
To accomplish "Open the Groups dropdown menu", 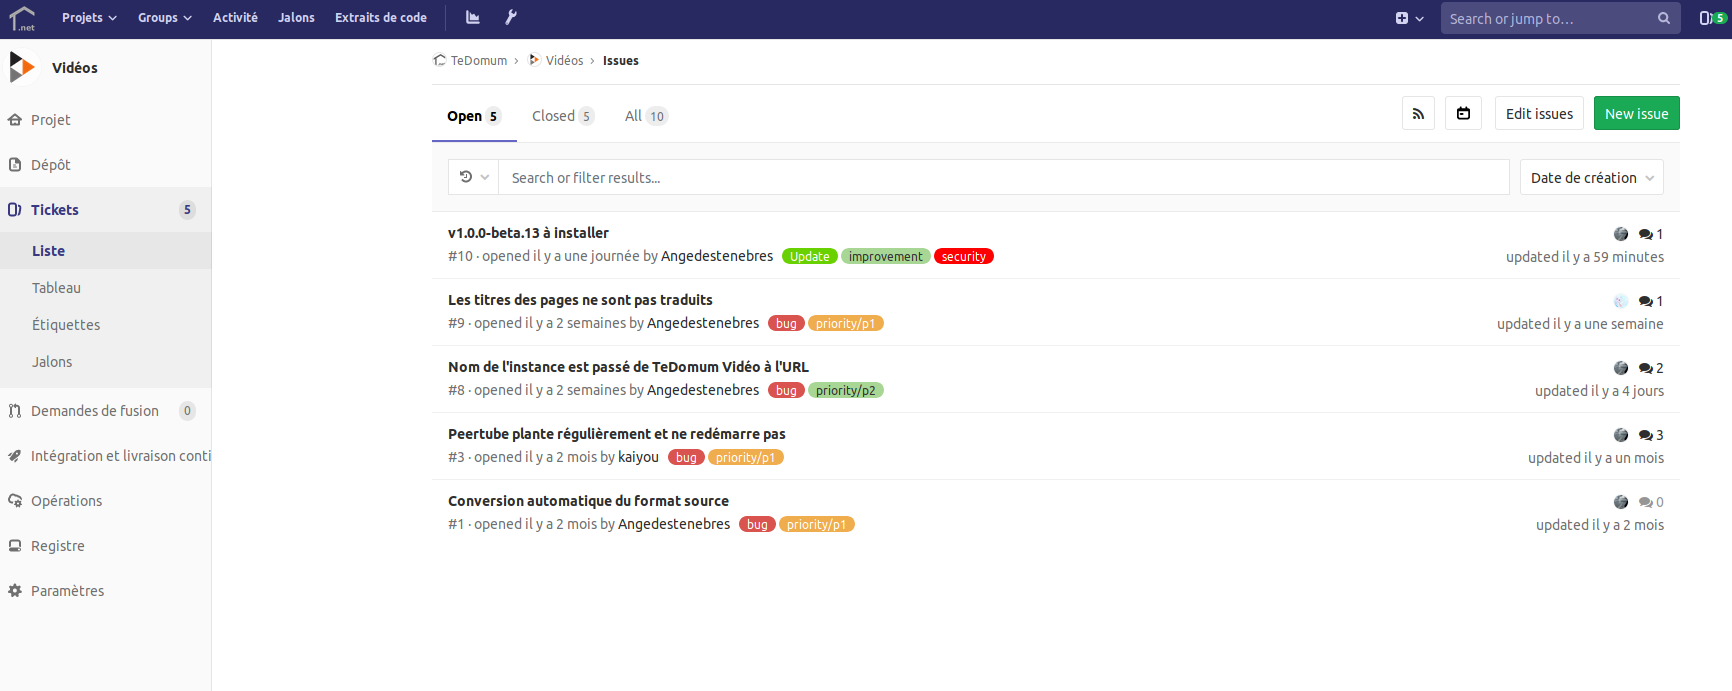I will 164,18.
